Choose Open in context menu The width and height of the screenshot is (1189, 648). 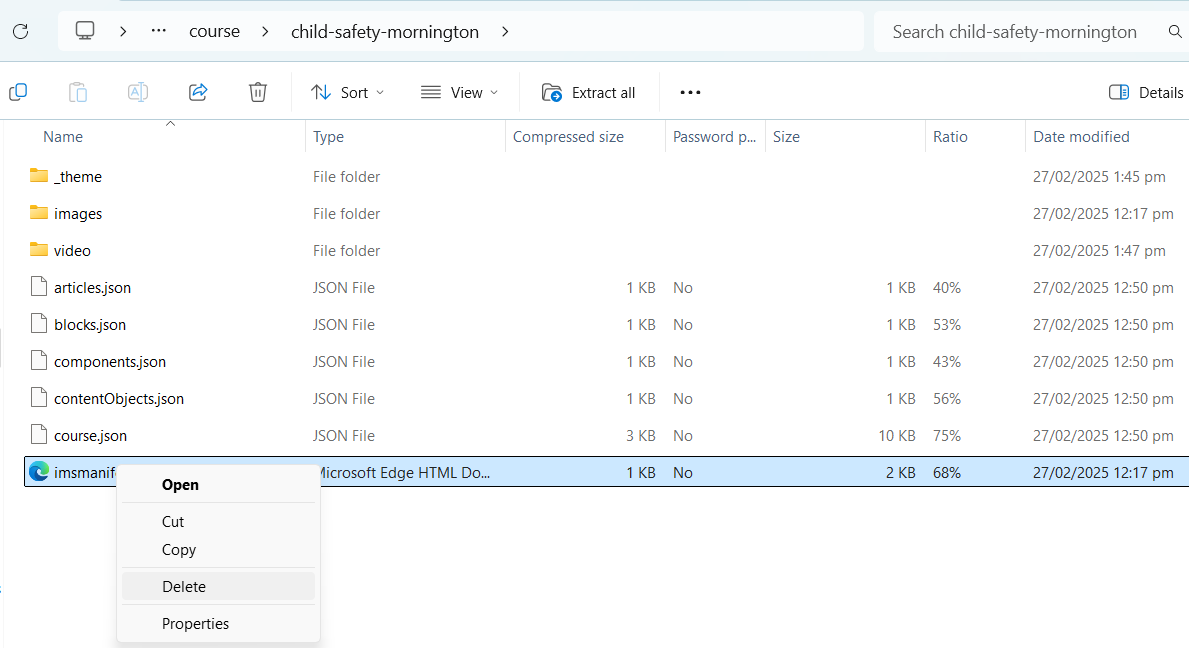[180, 485]
